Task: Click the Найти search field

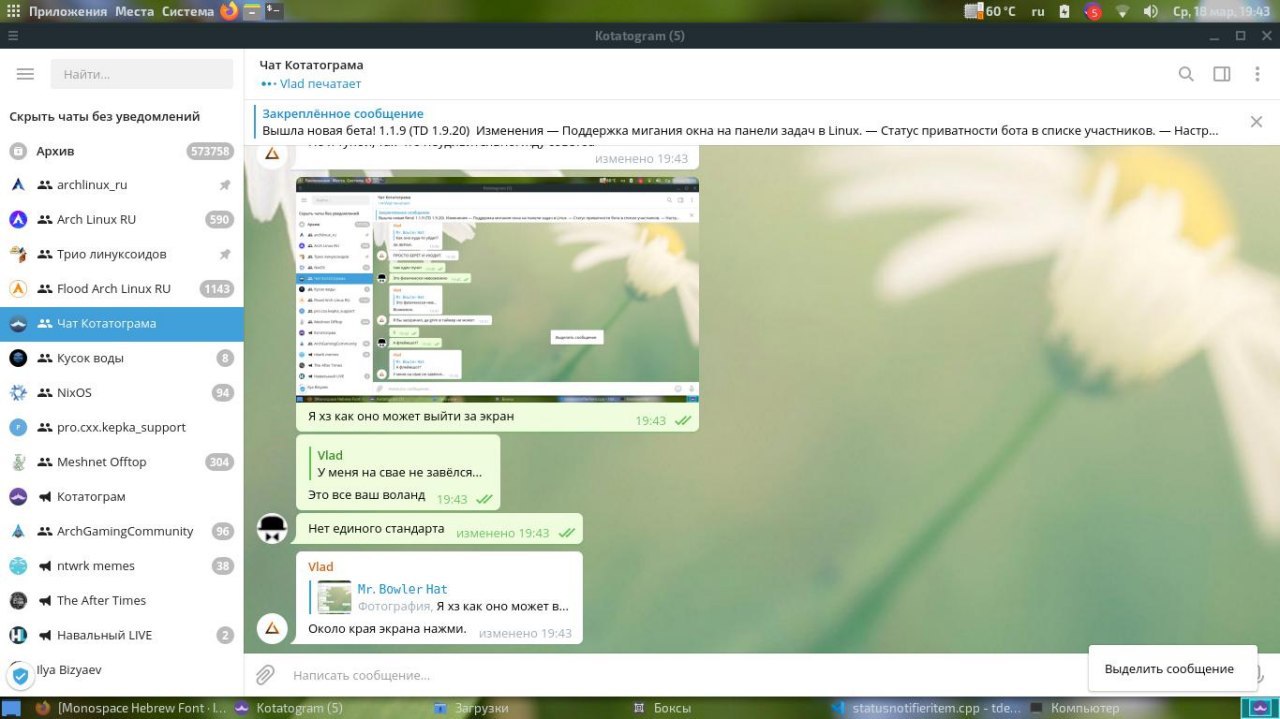Action: [141, 74]
